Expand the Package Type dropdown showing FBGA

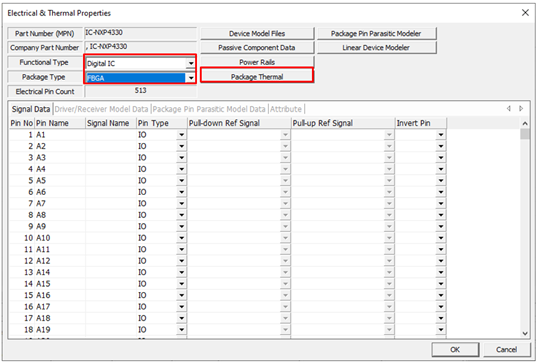point(191,78)
